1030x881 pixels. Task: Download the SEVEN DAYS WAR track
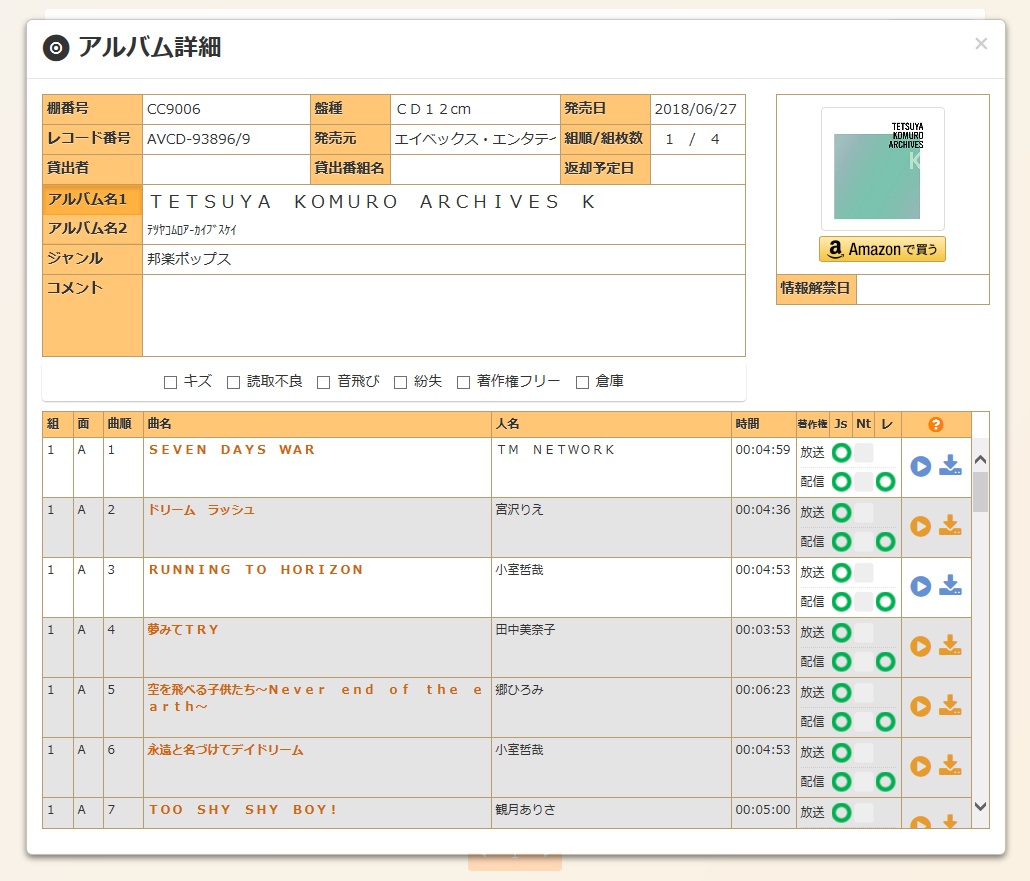950,466
